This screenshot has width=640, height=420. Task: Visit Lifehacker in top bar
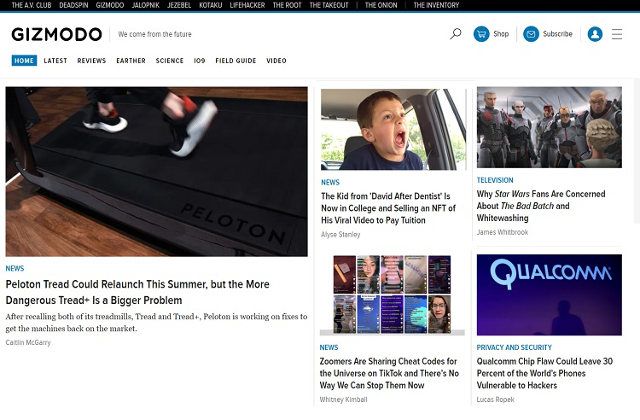247,5
